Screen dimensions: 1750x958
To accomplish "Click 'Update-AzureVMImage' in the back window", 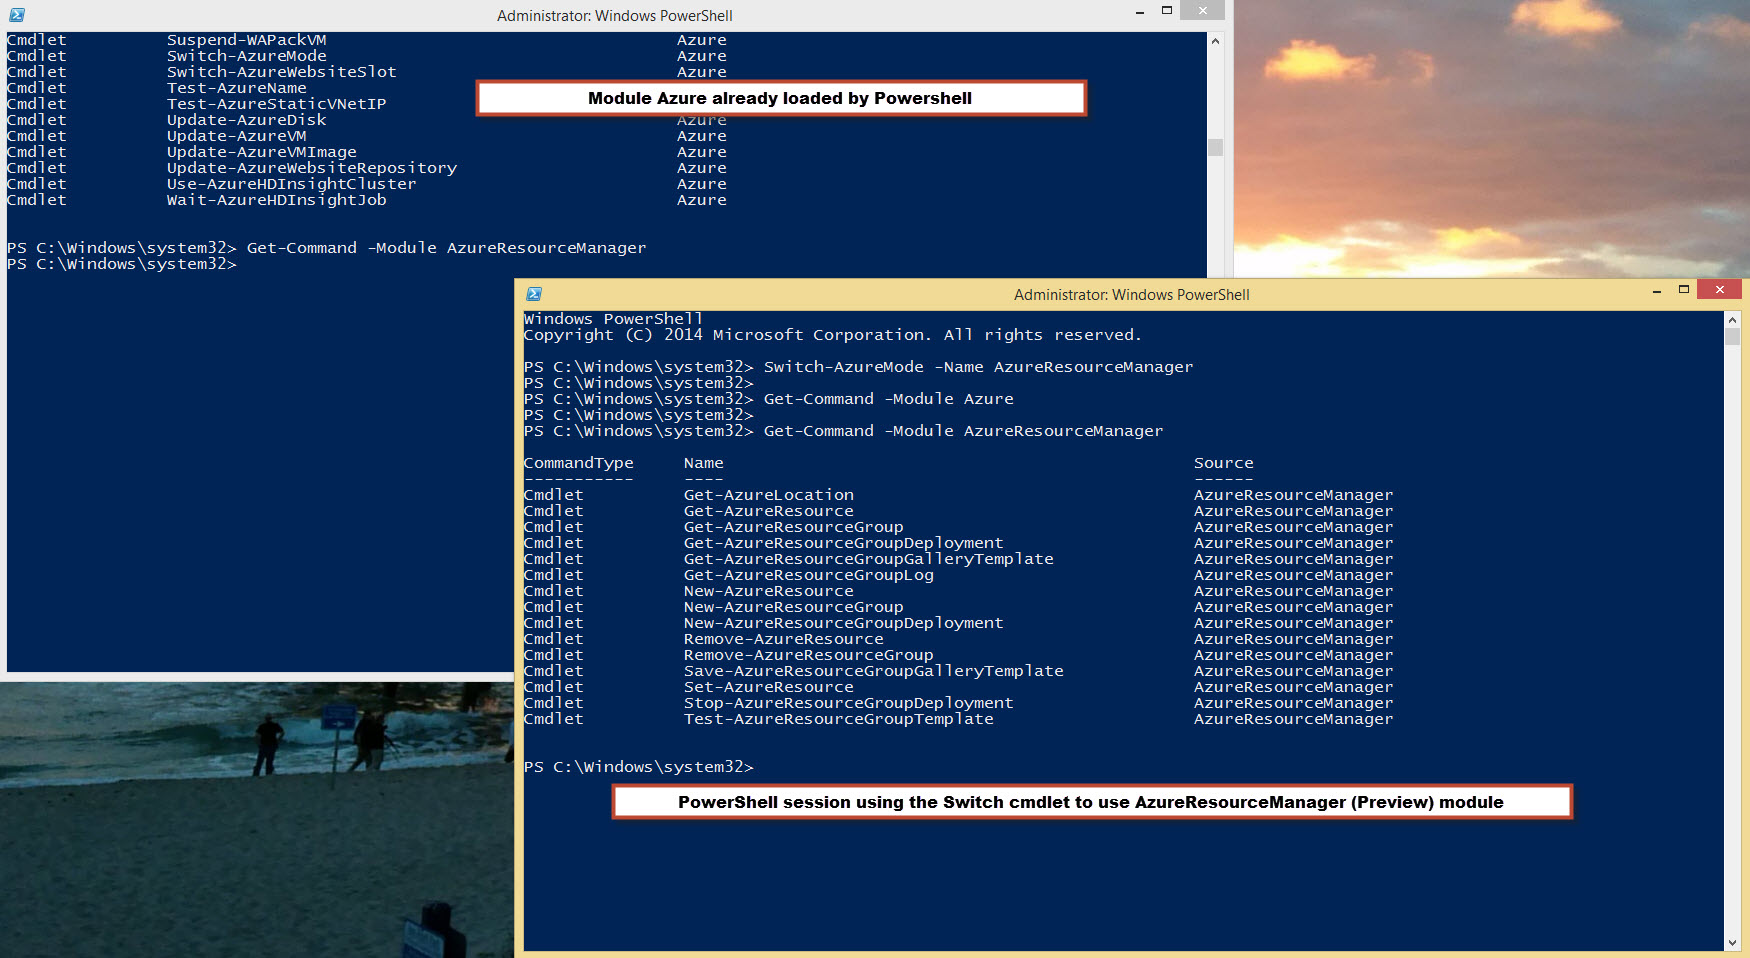I will 262,152.
